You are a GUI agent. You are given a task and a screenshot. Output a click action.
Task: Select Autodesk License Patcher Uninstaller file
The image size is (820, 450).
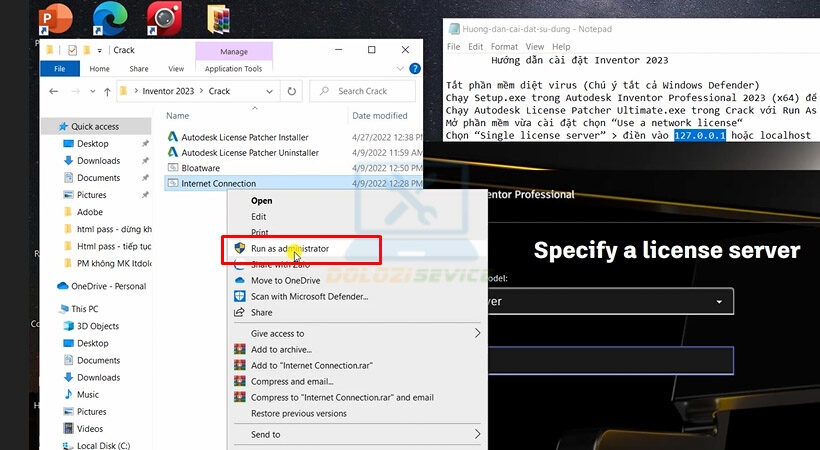point(250,153)
